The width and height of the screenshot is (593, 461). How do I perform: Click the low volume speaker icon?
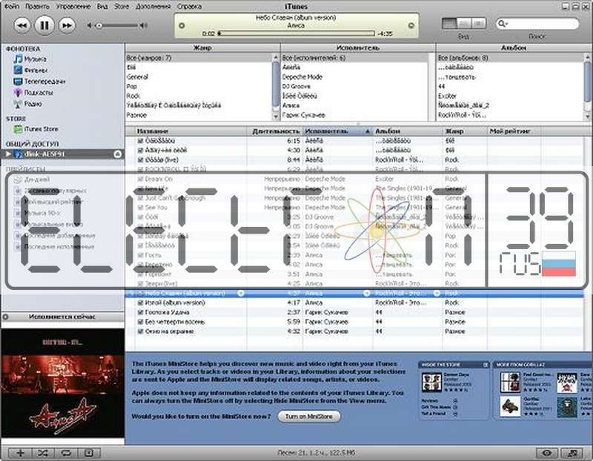pyautogui.click(x=90, y=25)
